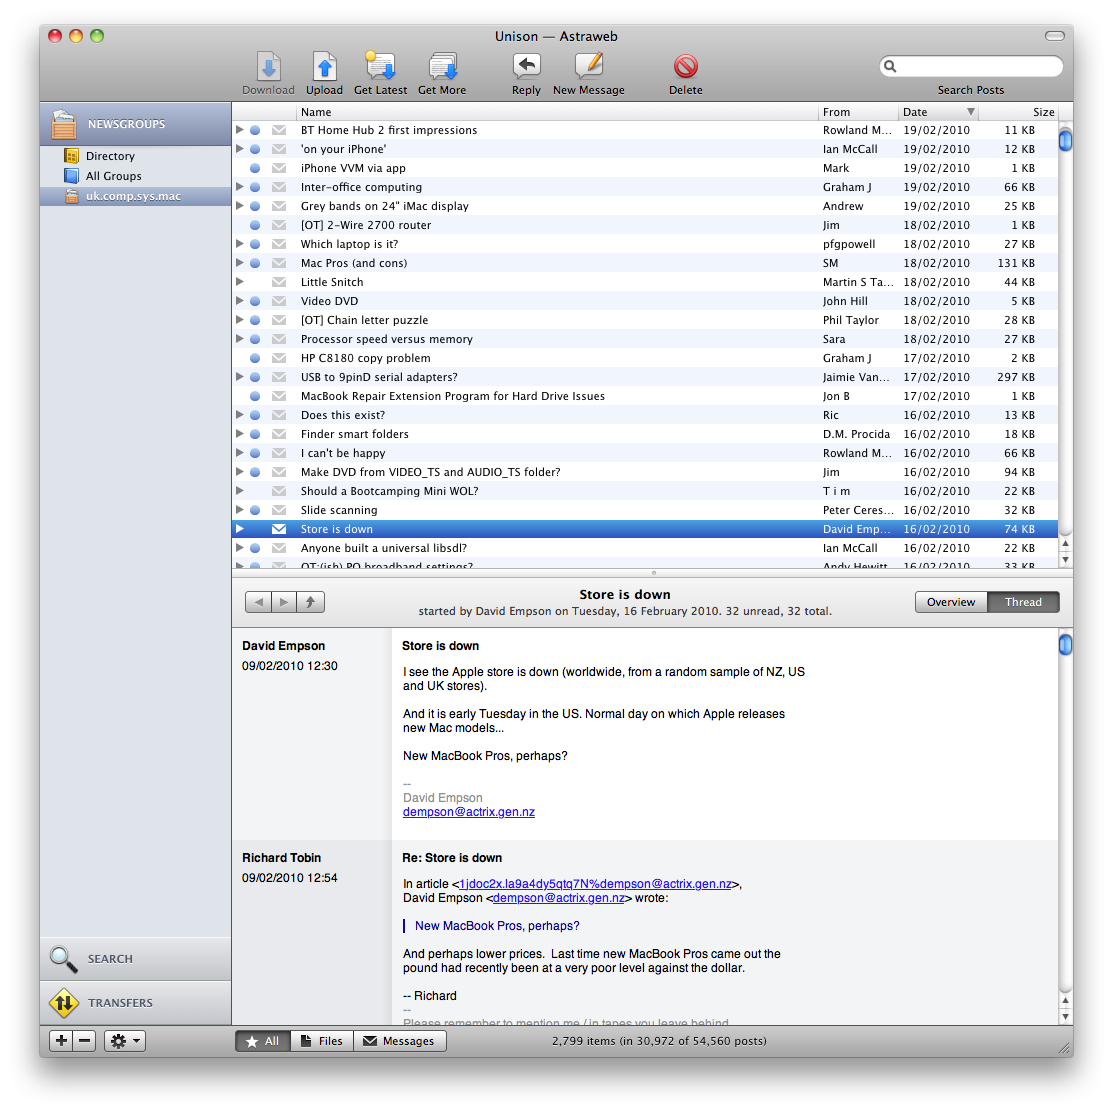Select the Messages filter tab

(x=399, y=1041)
